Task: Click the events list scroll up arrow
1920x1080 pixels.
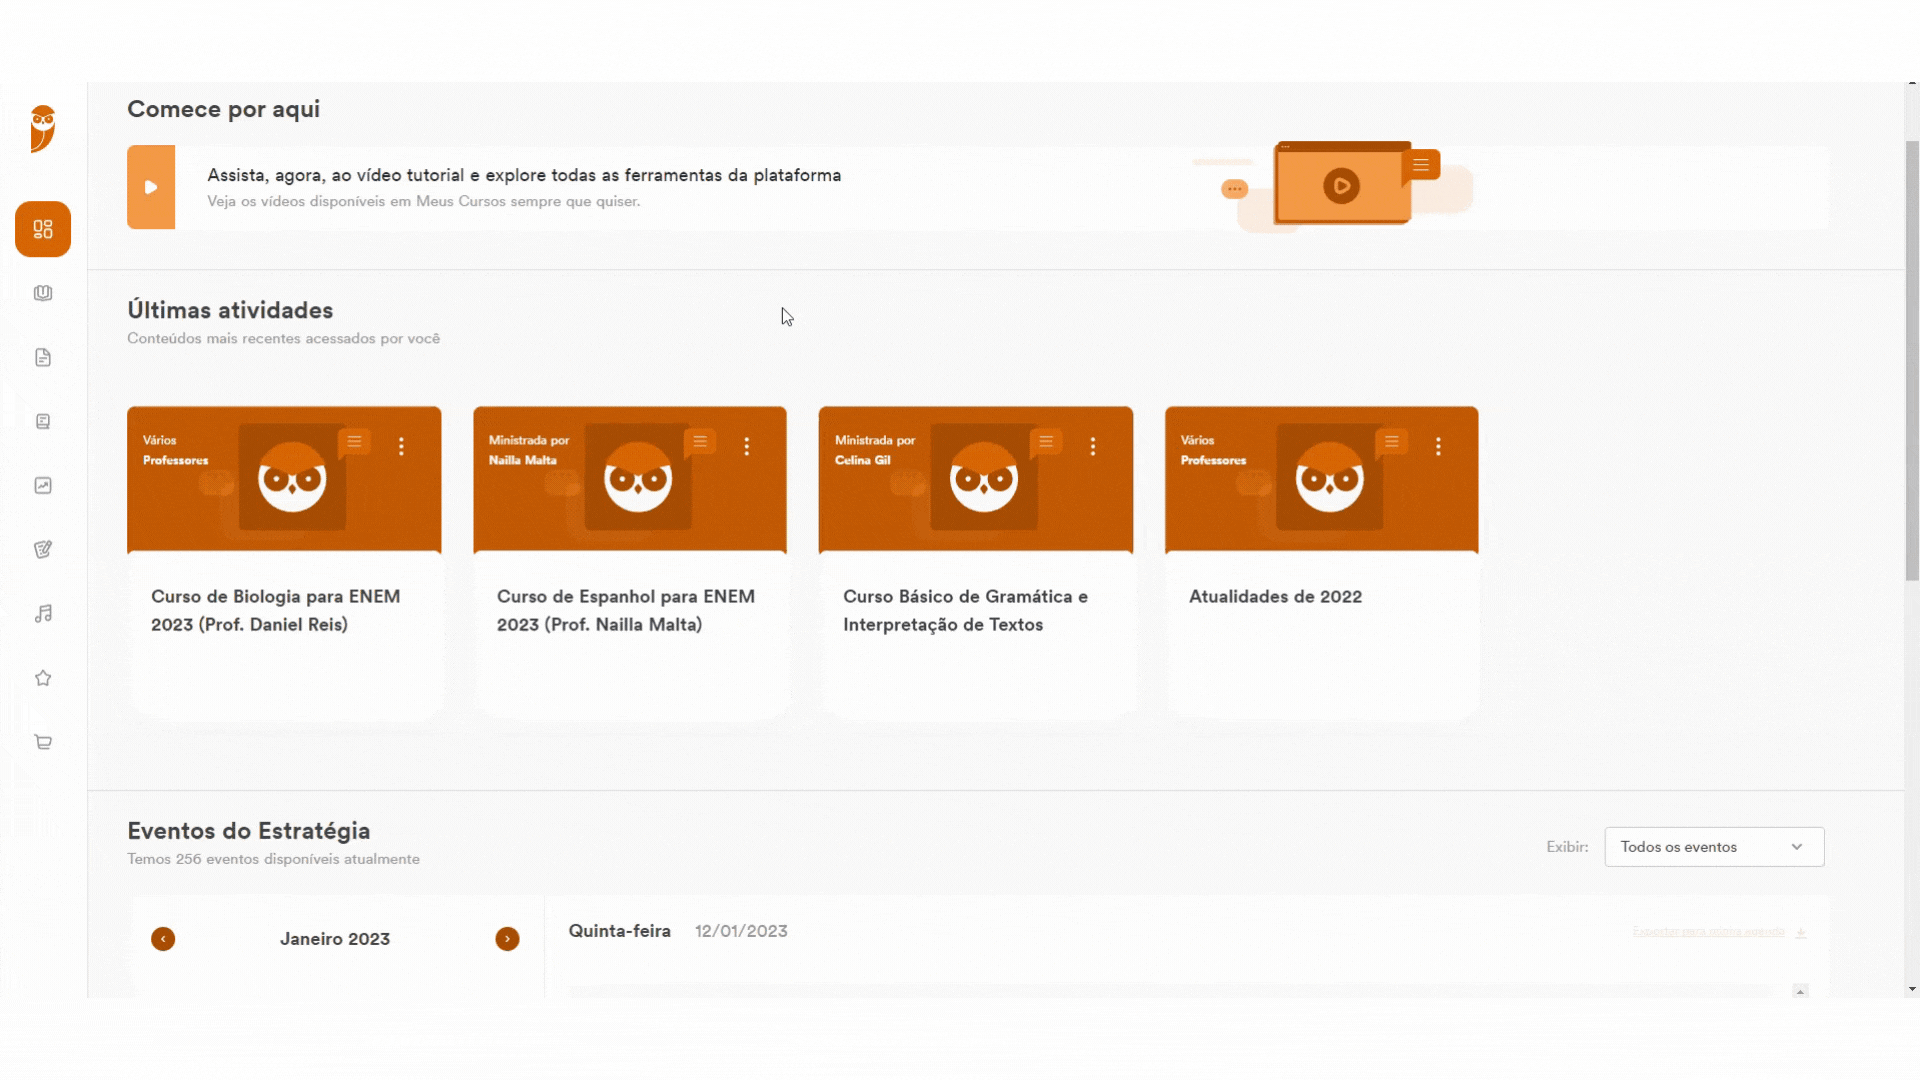Action: pos(1800,991)
